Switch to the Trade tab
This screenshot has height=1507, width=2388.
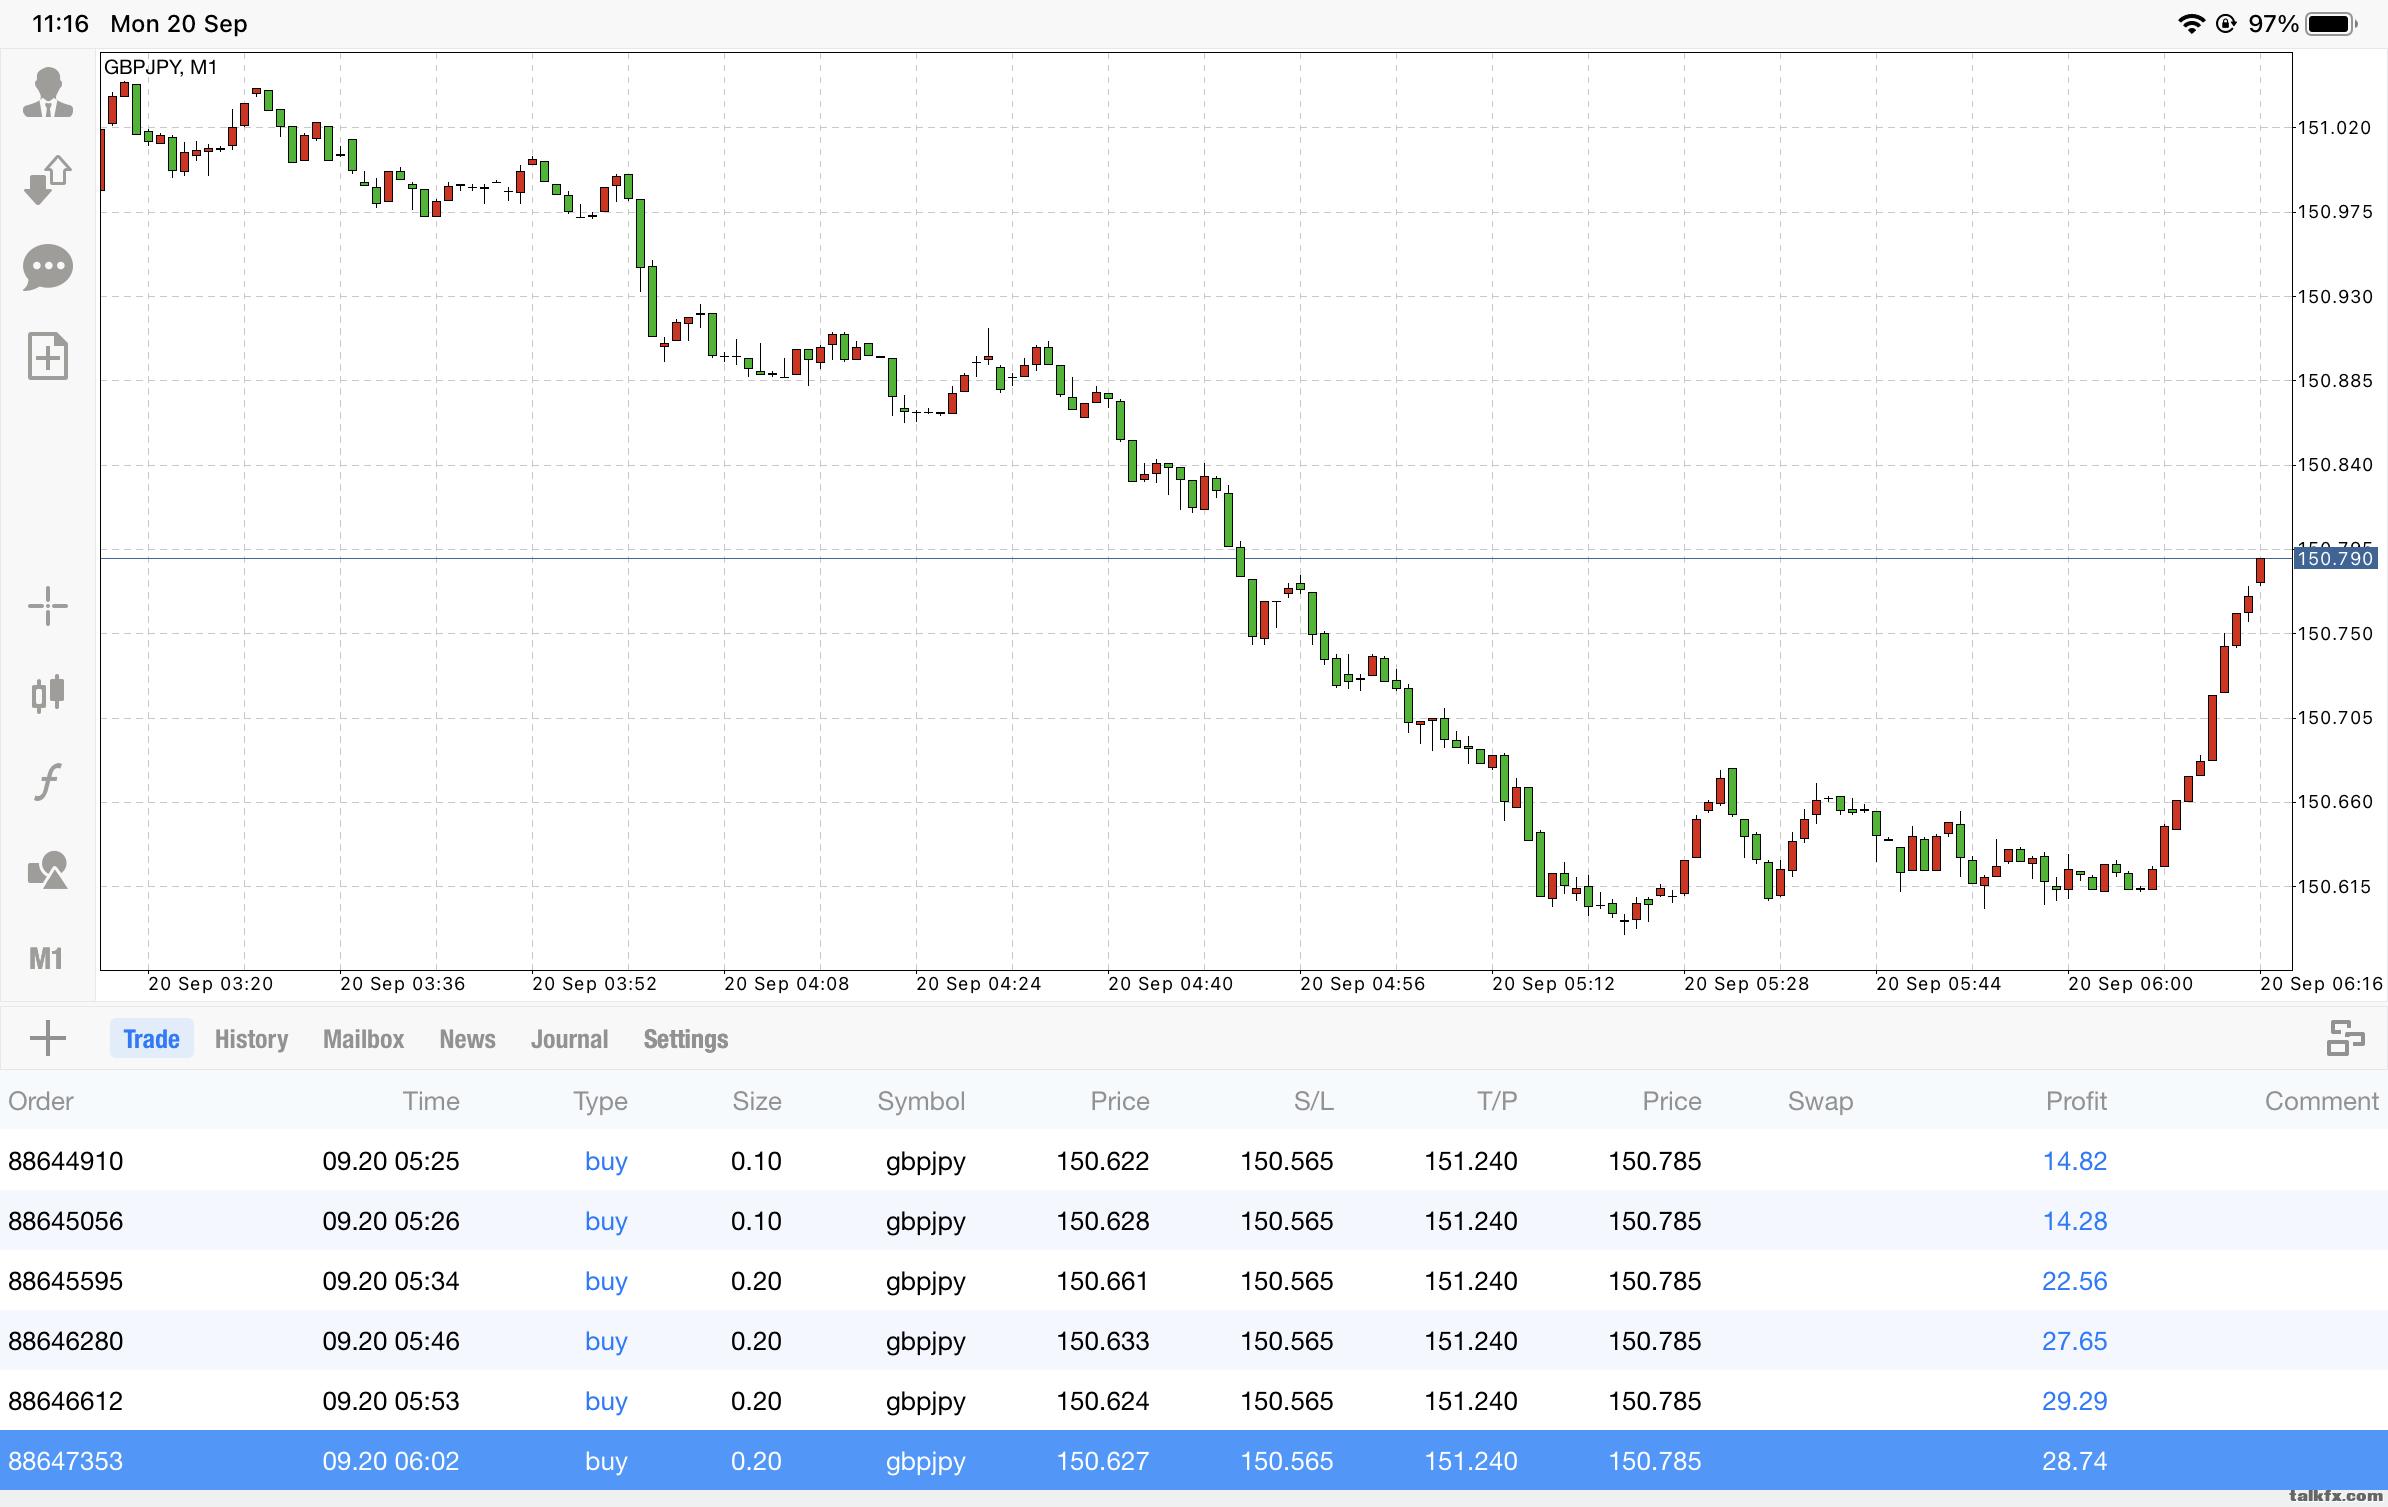(151, 1039)
